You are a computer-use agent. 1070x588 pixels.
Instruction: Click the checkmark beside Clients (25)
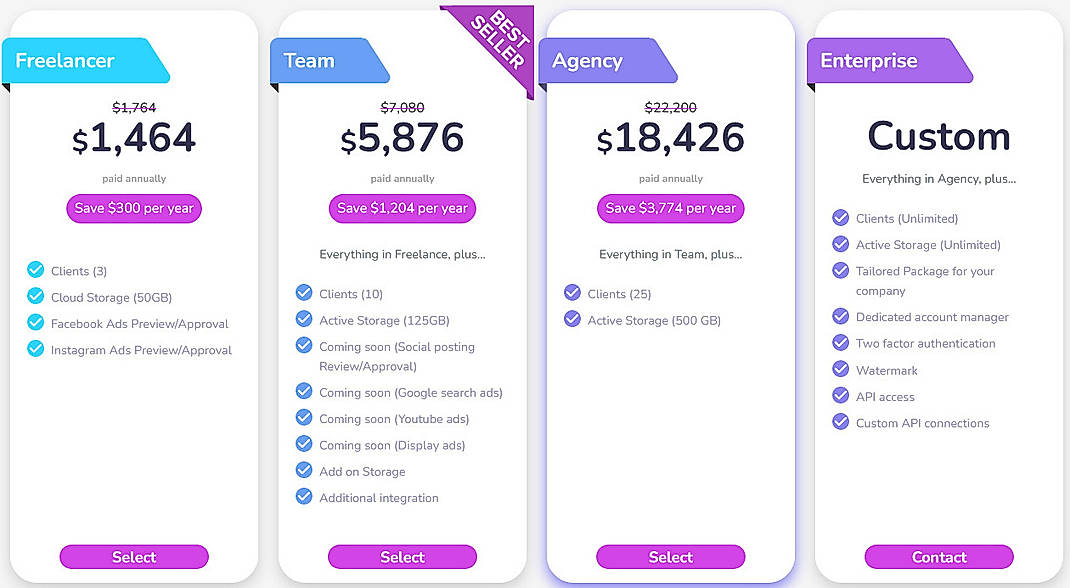(571, 294)
